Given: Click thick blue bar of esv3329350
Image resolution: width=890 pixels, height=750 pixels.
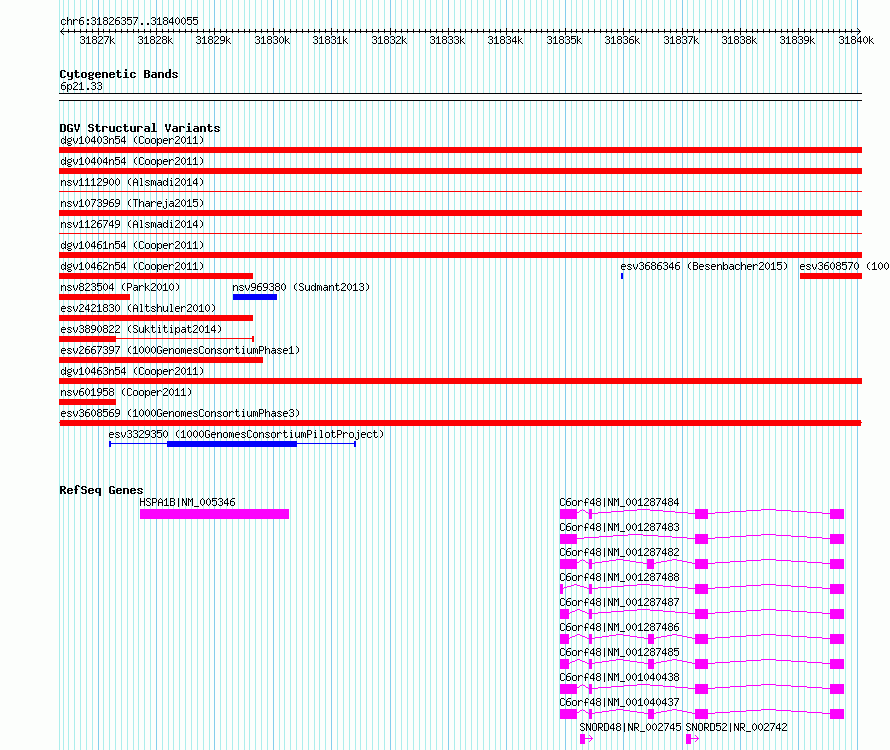Looking at the screenshot, I should pyautogui.click(x=232, y=444).
